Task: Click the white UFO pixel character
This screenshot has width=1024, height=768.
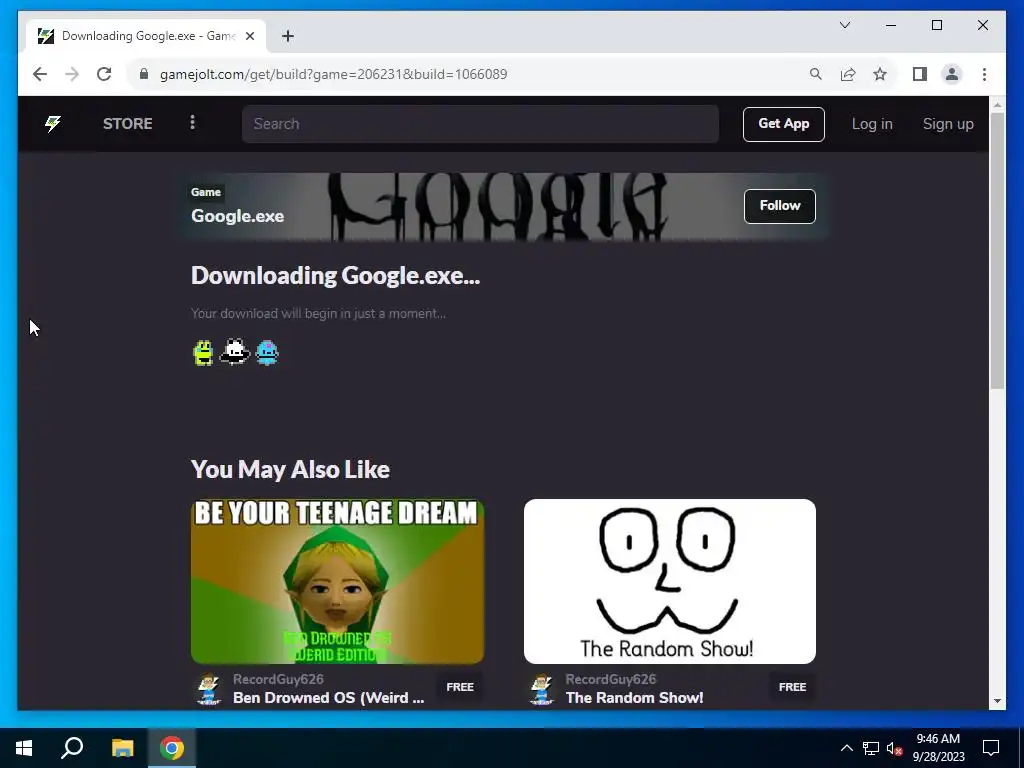Action: pos(234,352)
